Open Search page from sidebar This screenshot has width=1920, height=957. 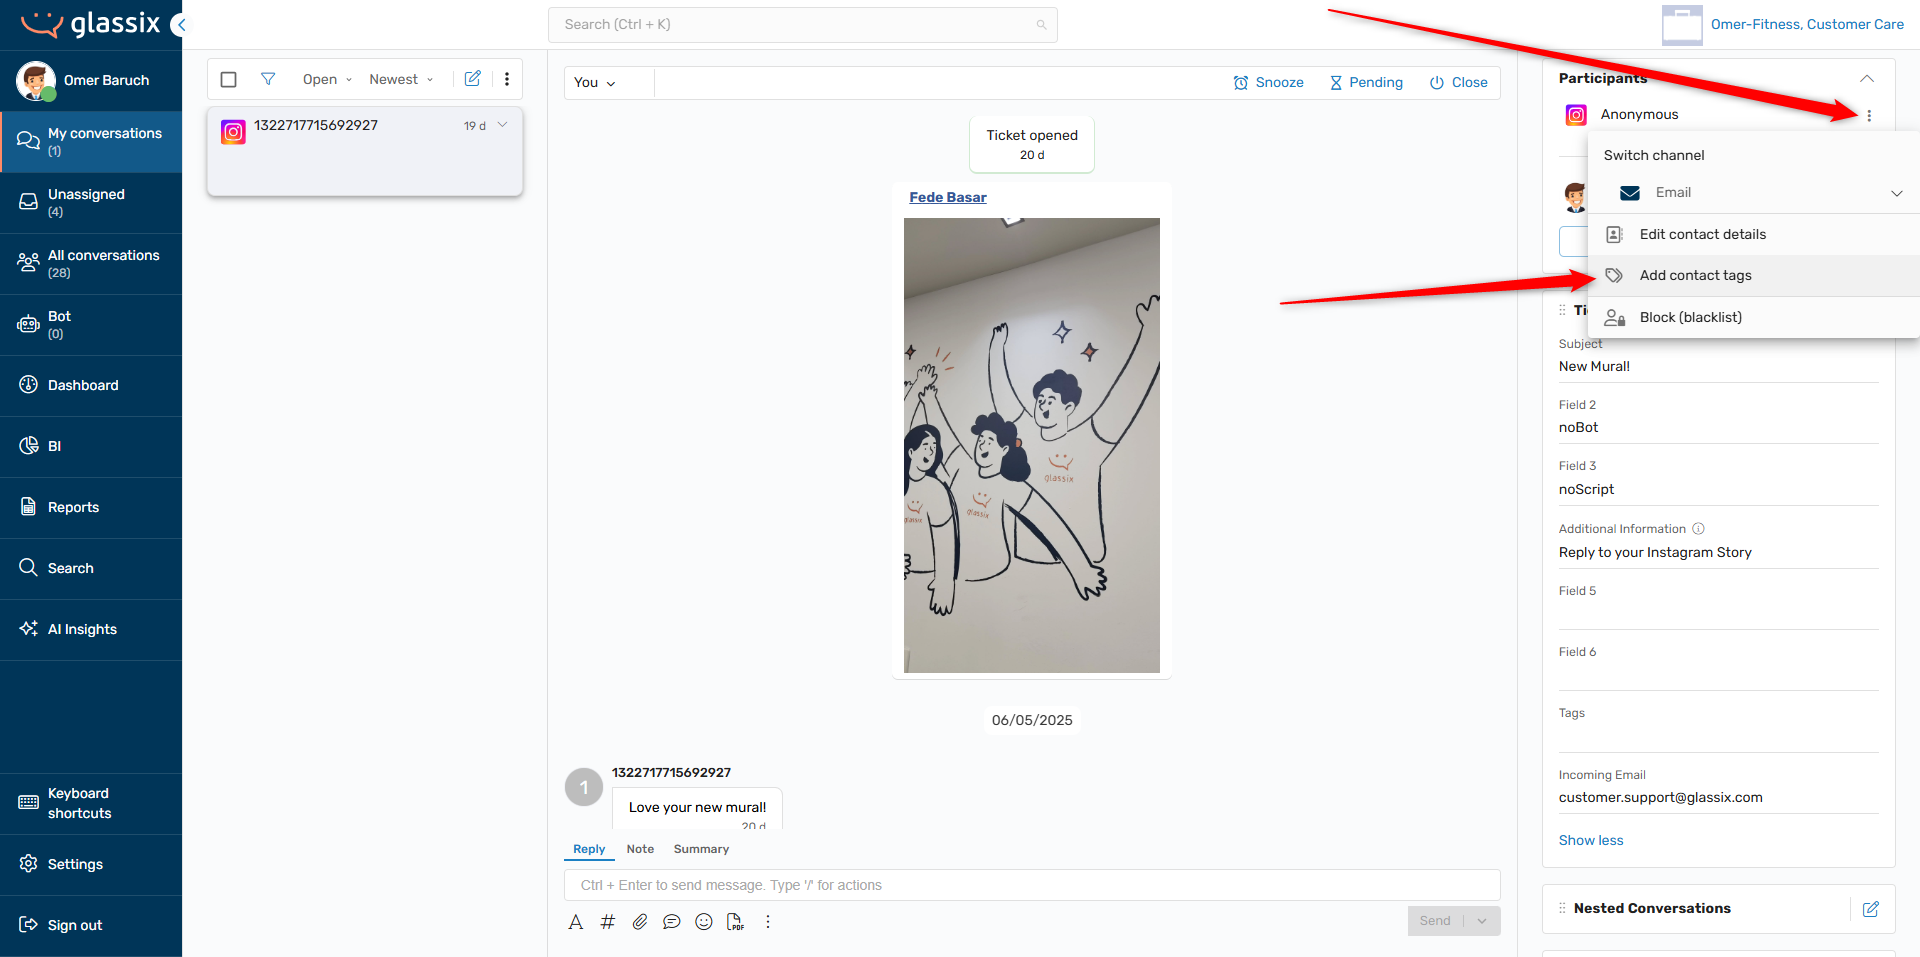91,569
